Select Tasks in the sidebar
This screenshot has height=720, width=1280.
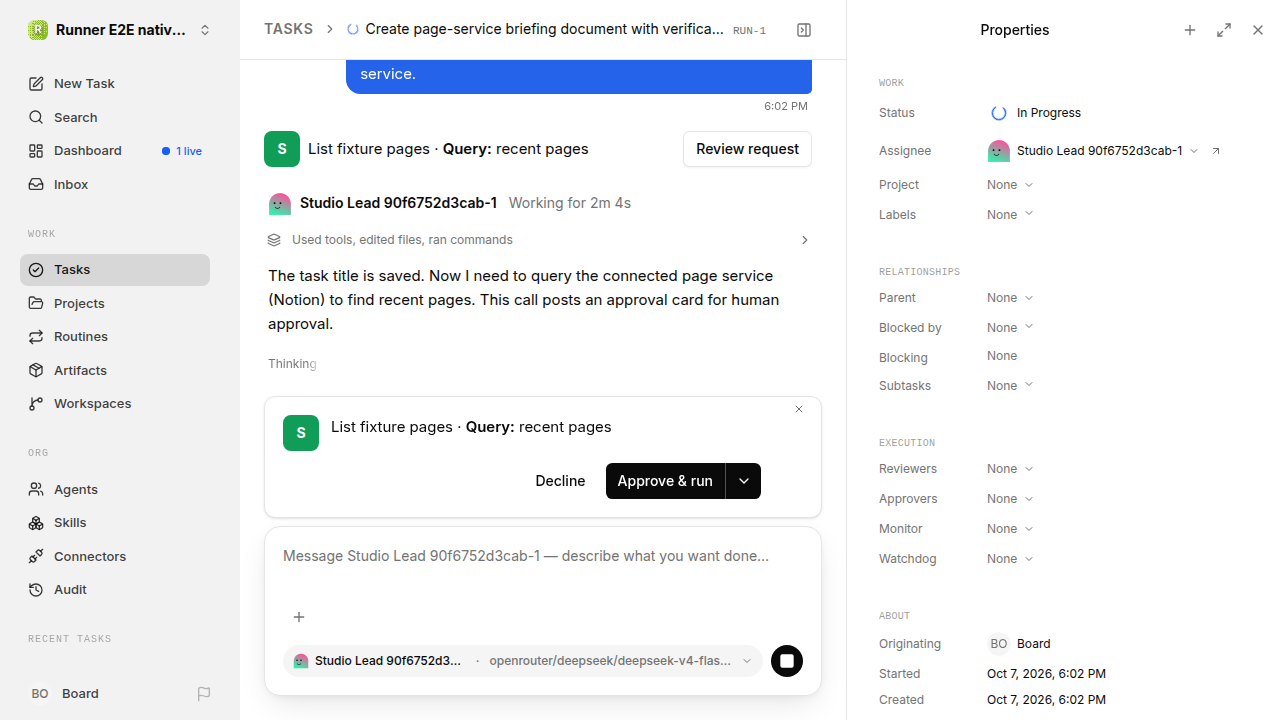click(x=115, y=270)
